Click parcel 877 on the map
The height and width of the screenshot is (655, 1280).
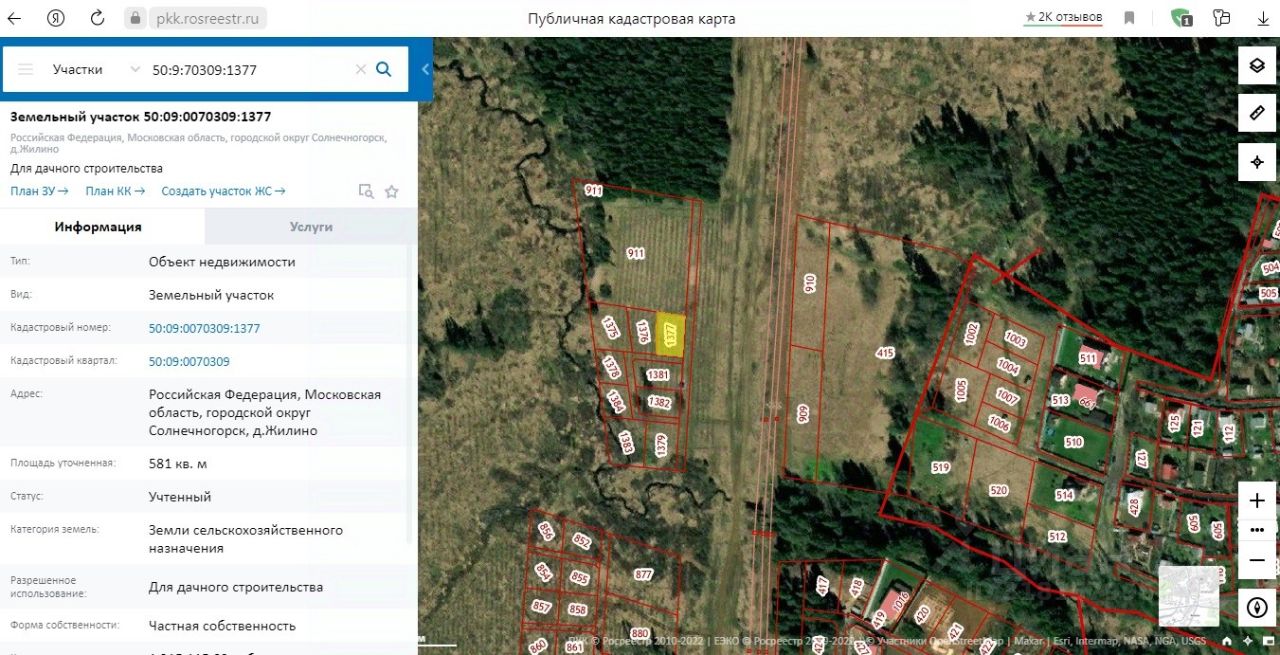tap(643, 575)
